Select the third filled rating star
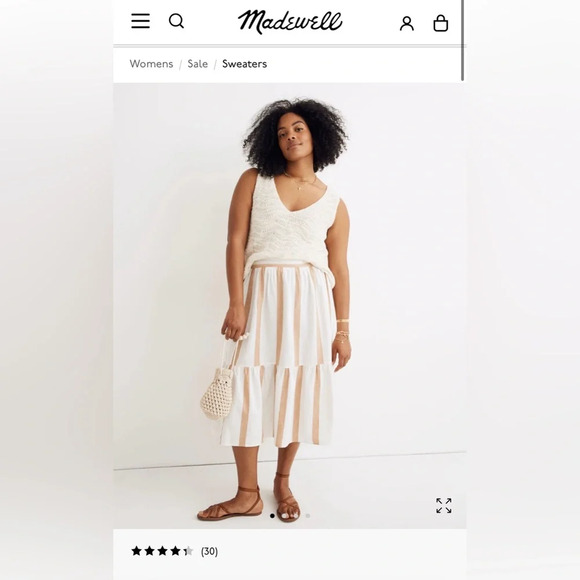This screenshot has width=580, height=580. tap(162, 551)
